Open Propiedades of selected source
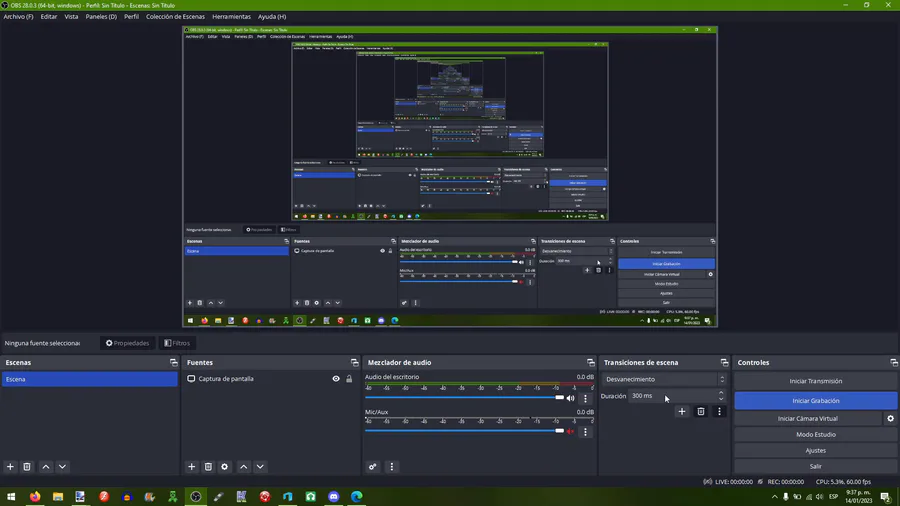 [x=127, y=343]
